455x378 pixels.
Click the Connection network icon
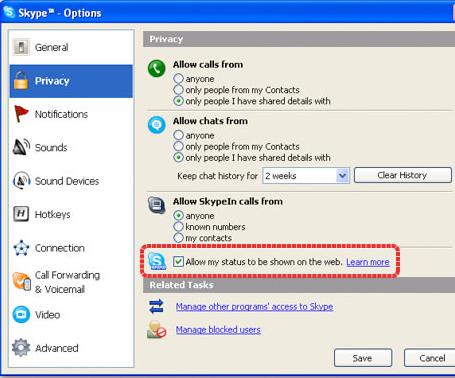point(21,248)
